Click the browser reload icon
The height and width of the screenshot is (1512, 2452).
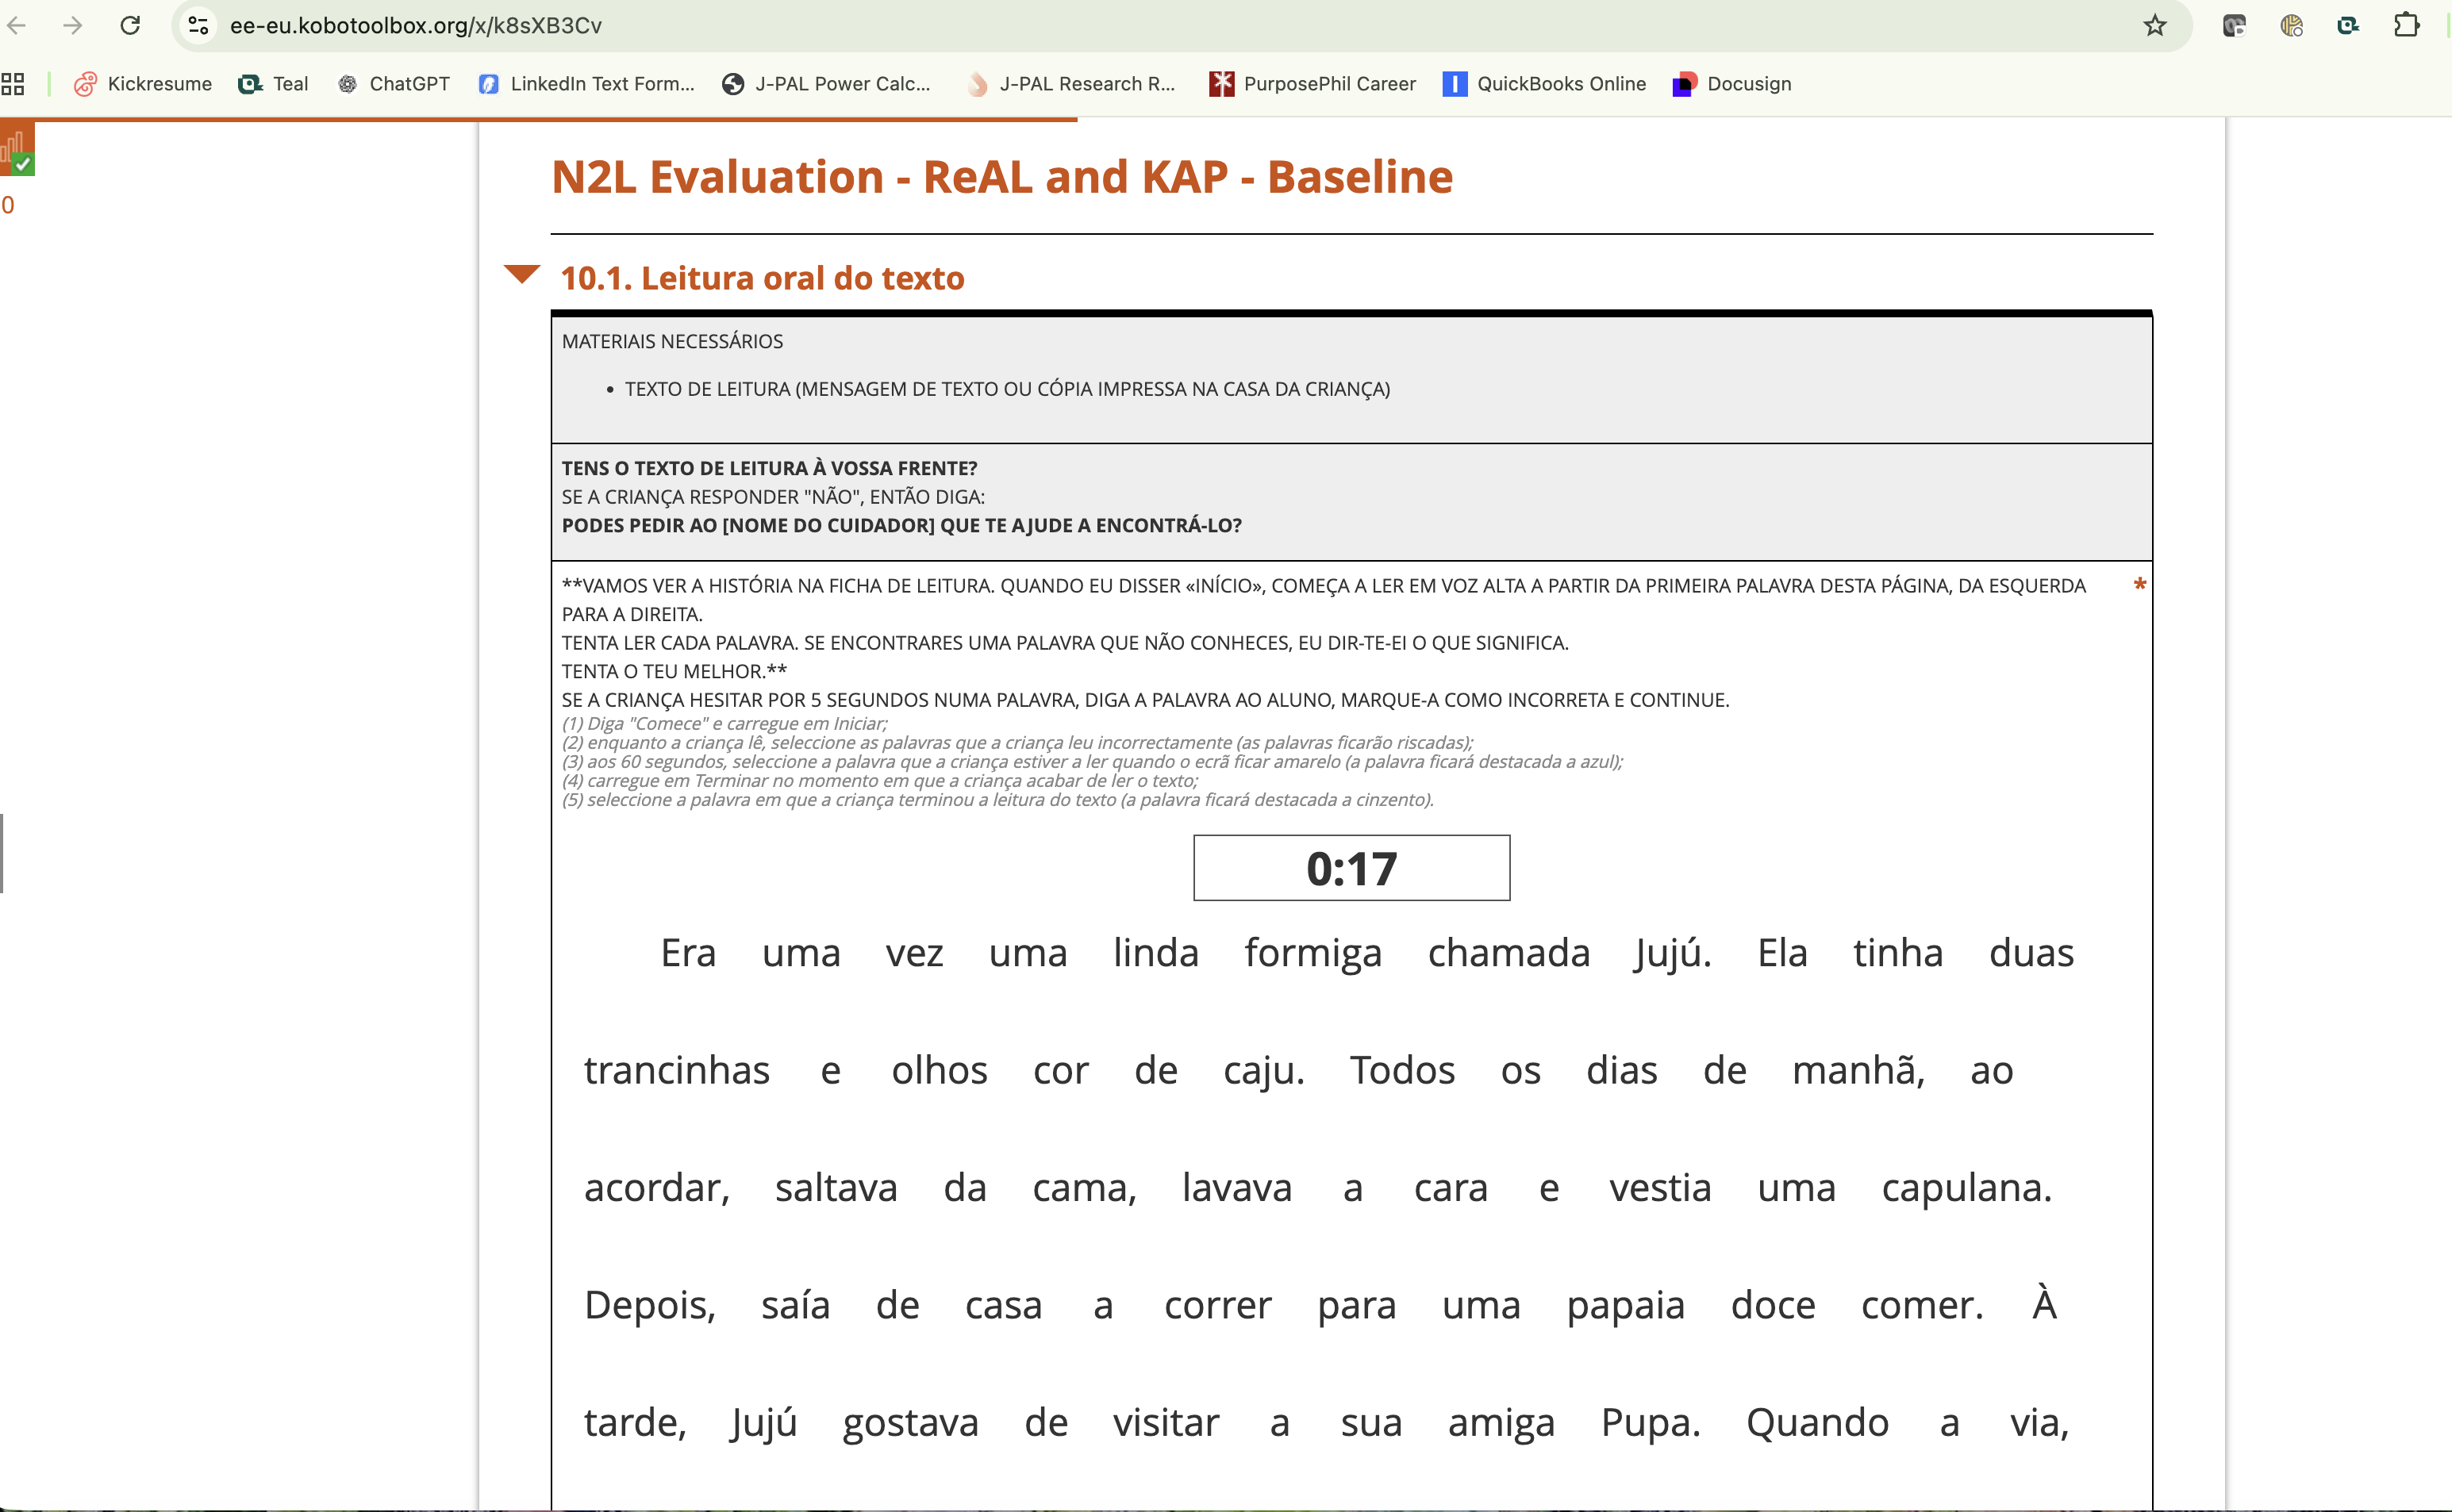[x=130, y=25]
